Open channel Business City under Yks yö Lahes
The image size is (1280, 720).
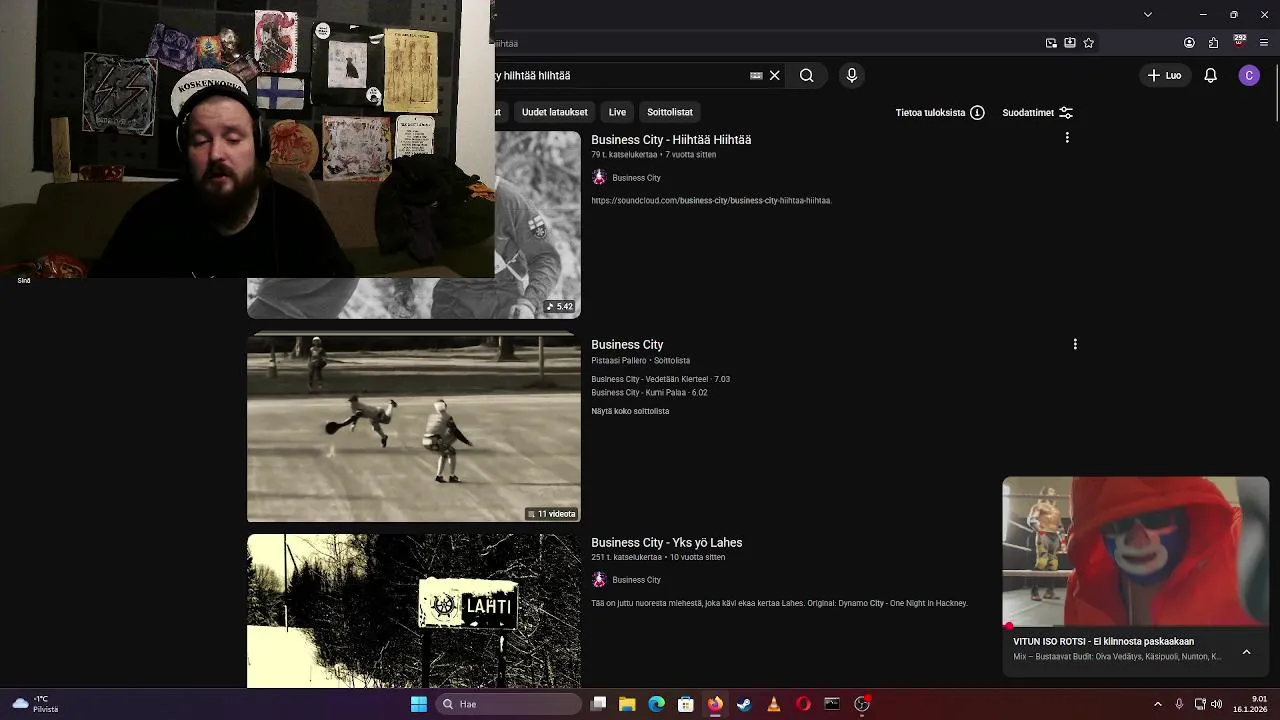tap(636, 580)
